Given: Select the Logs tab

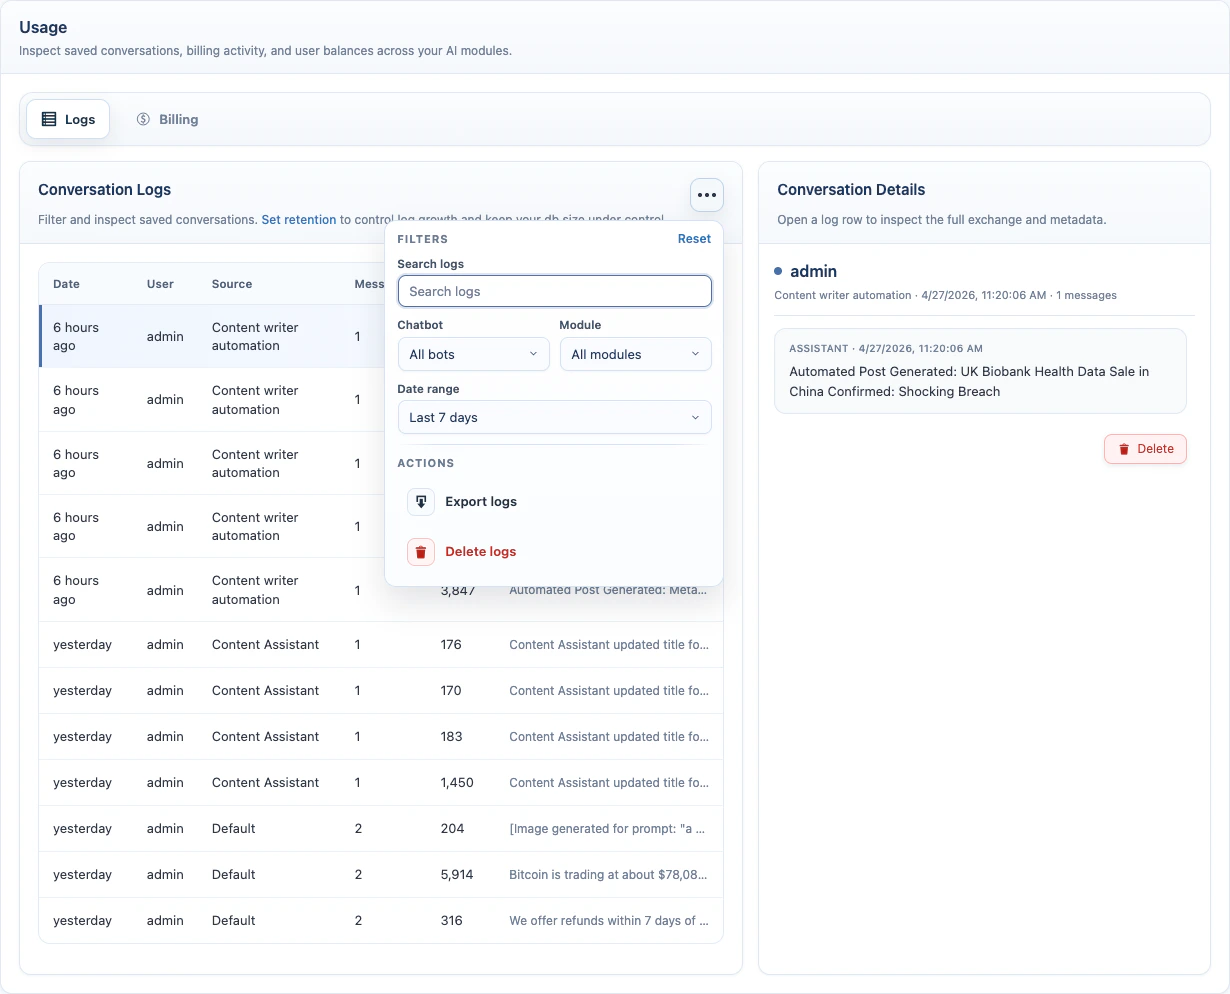Looking at the screenshot, I should [x=67, y=118].
